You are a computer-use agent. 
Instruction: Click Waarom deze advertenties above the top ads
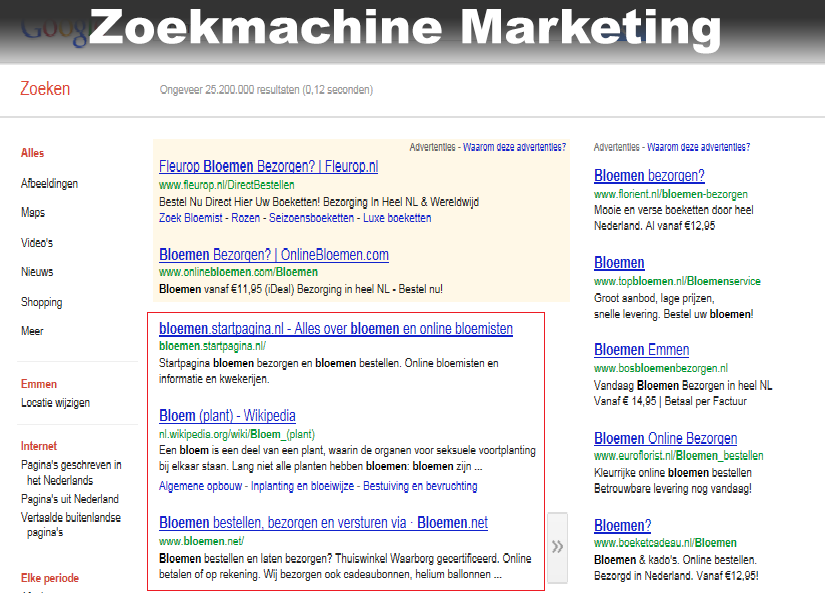pos(515,147)
